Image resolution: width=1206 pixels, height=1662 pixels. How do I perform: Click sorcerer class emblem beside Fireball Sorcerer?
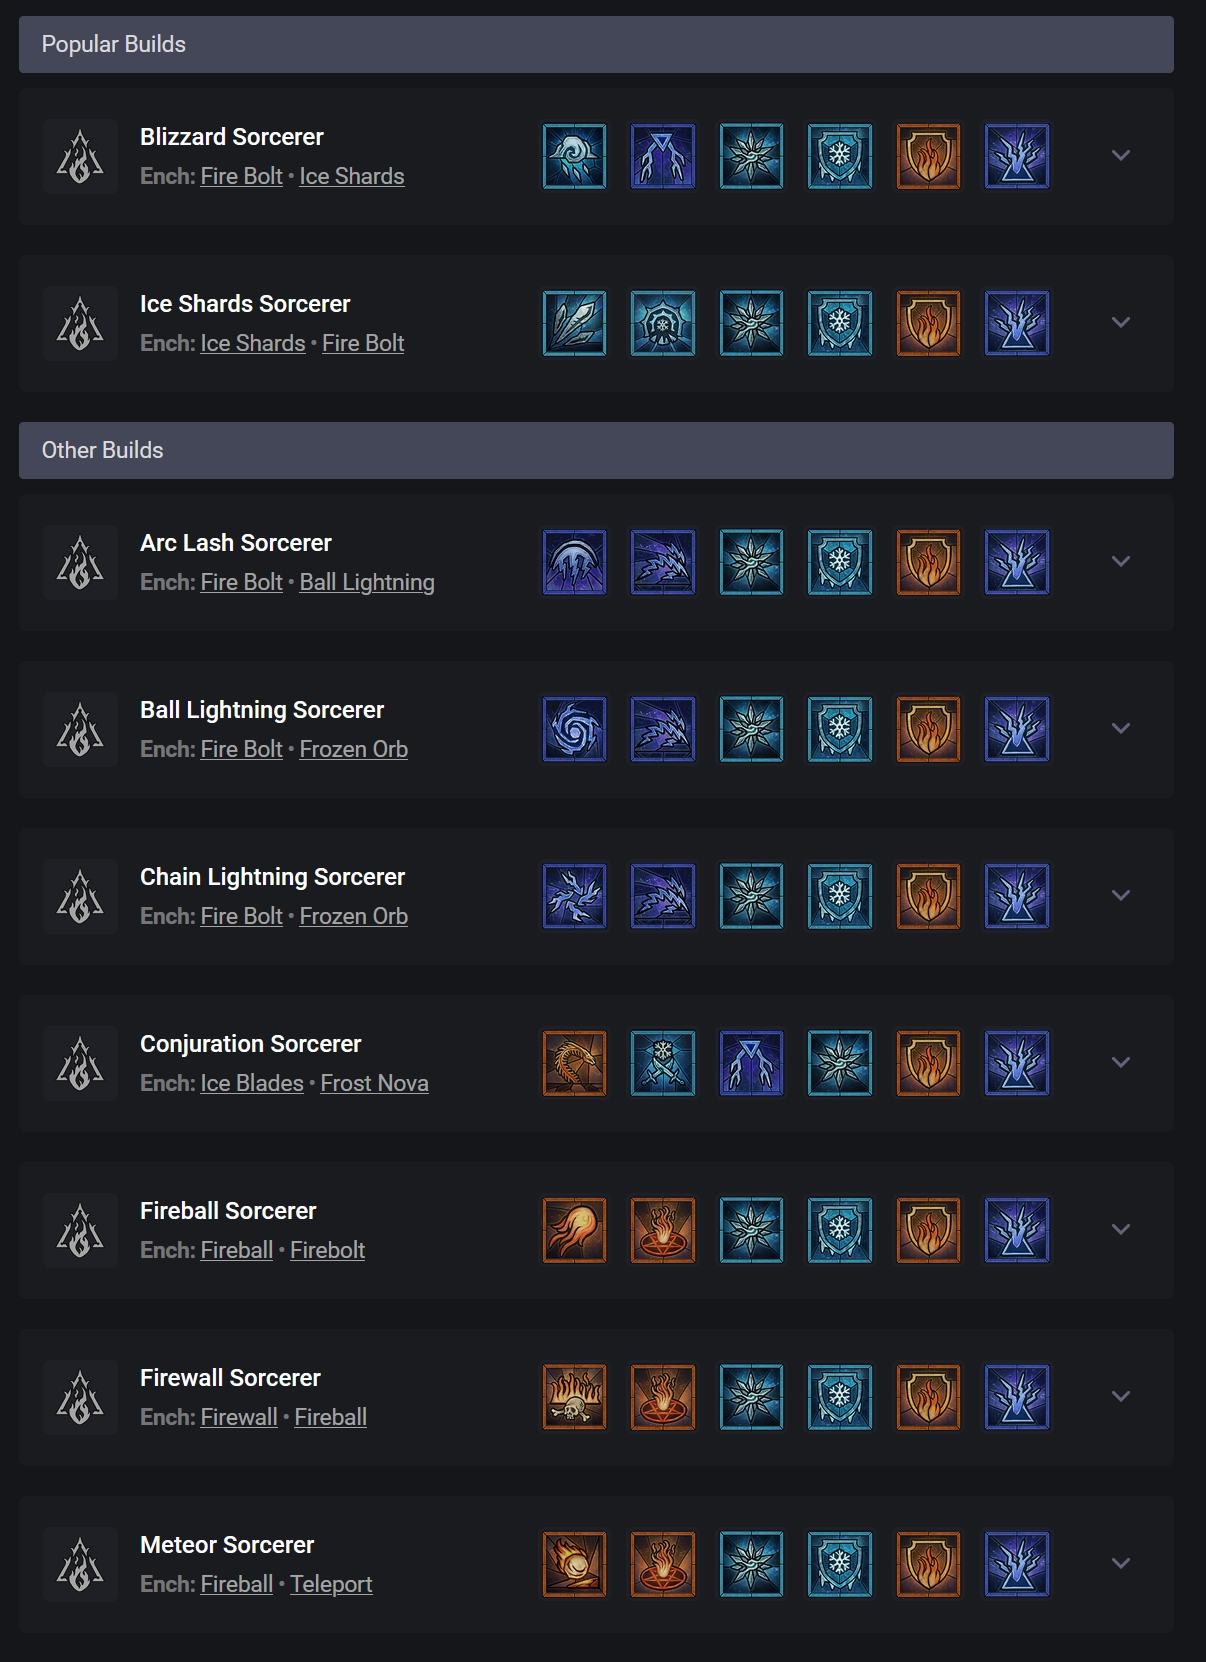coord(80,1230)
